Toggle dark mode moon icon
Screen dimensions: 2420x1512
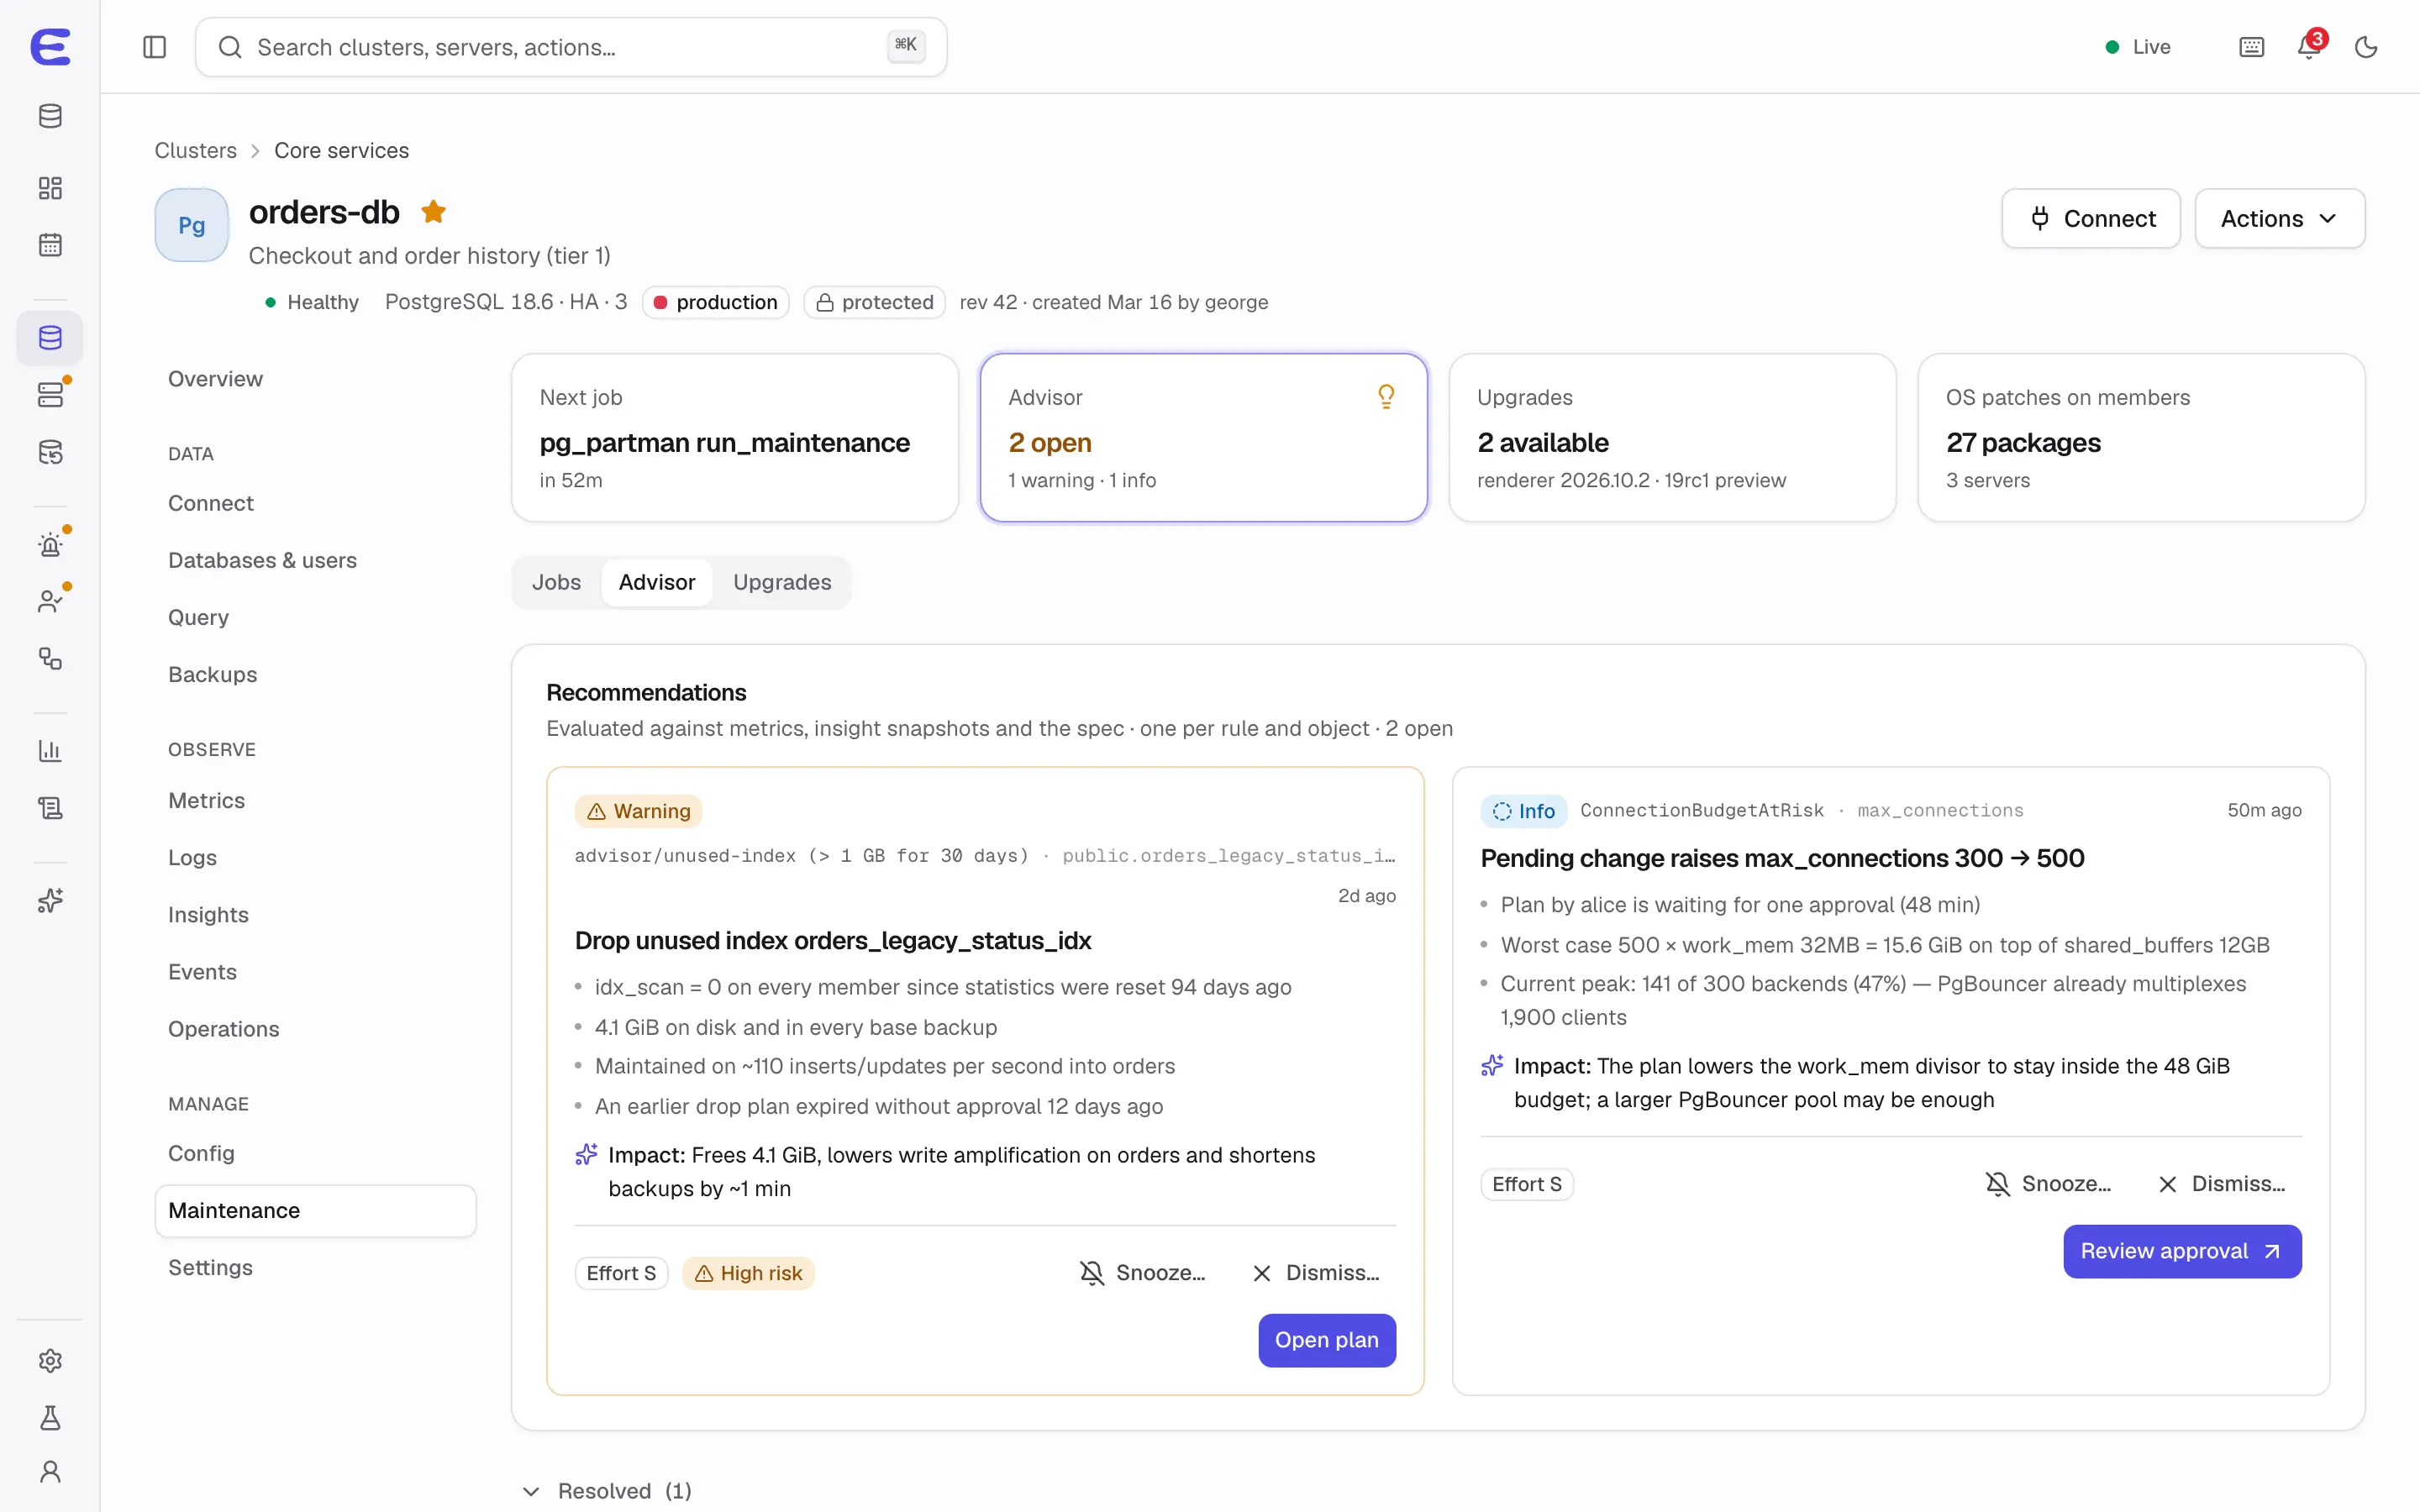point(2365,47)
